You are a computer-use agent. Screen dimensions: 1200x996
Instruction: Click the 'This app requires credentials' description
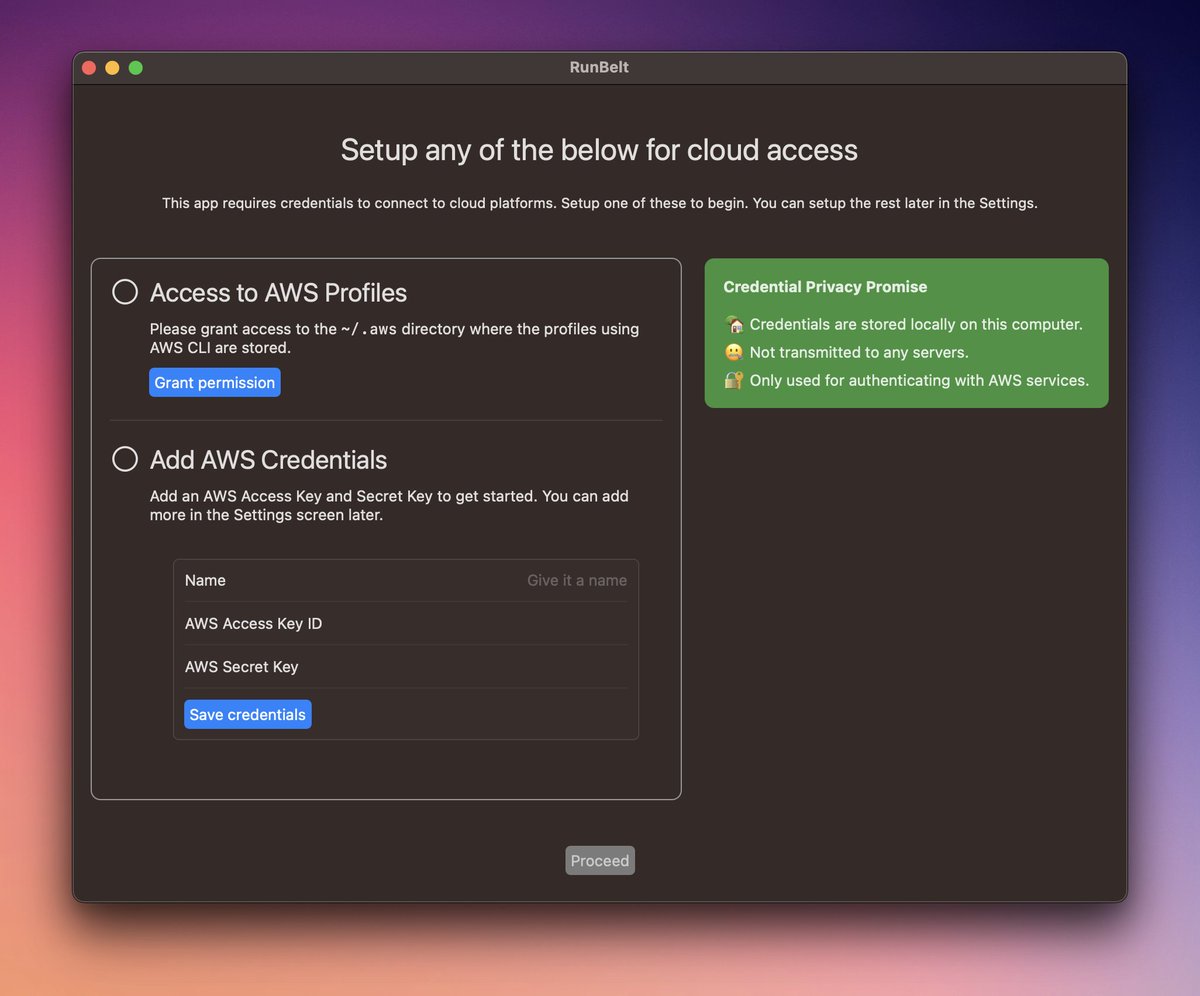pyautogui.click(x=600, y=203)
